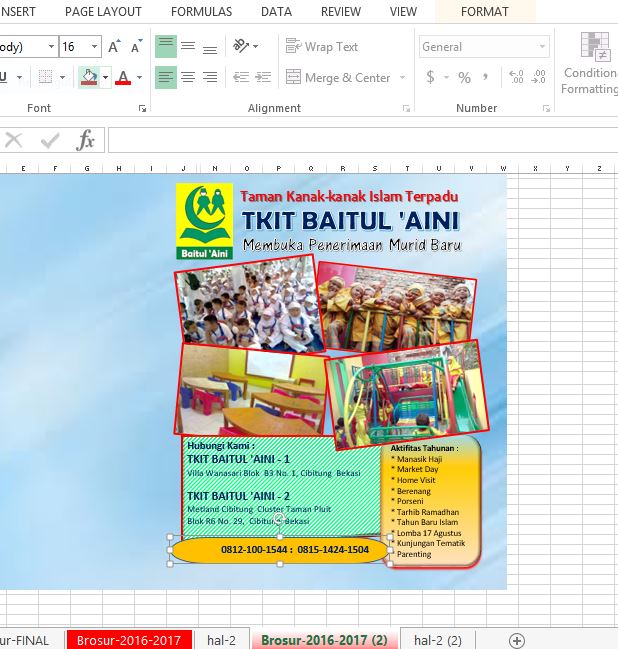Align text to the left
Viewport: 618px width, 649px height.
pyautogui.click(x=166, y=77)
